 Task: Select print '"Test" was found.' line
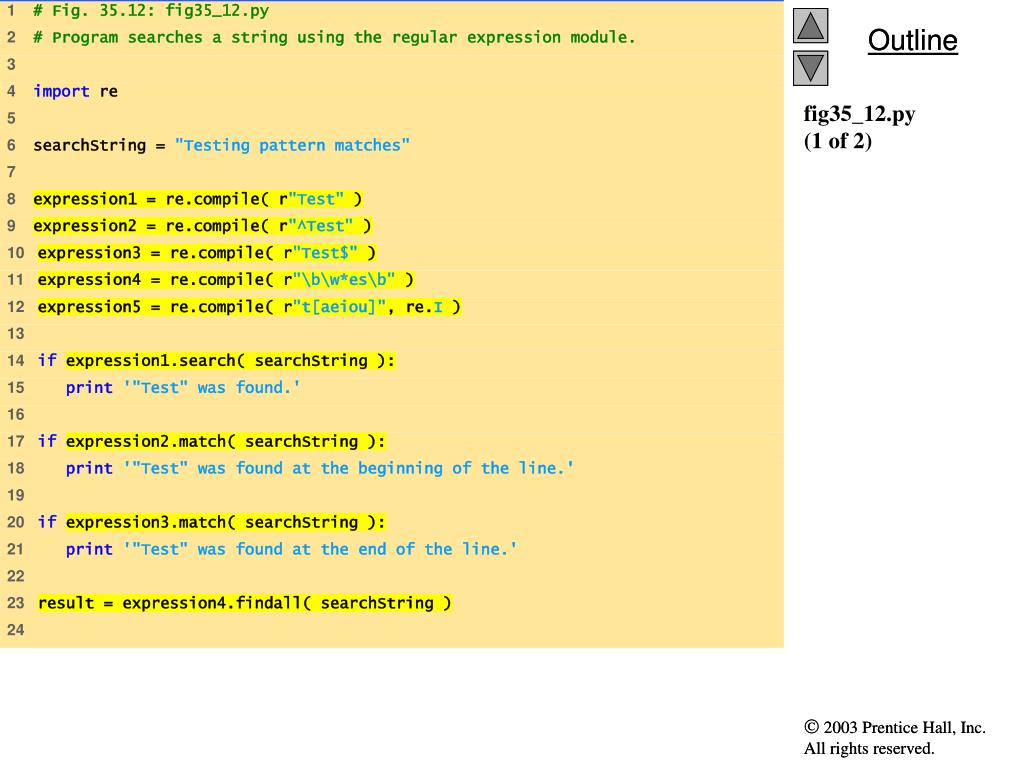click(183, 387)
